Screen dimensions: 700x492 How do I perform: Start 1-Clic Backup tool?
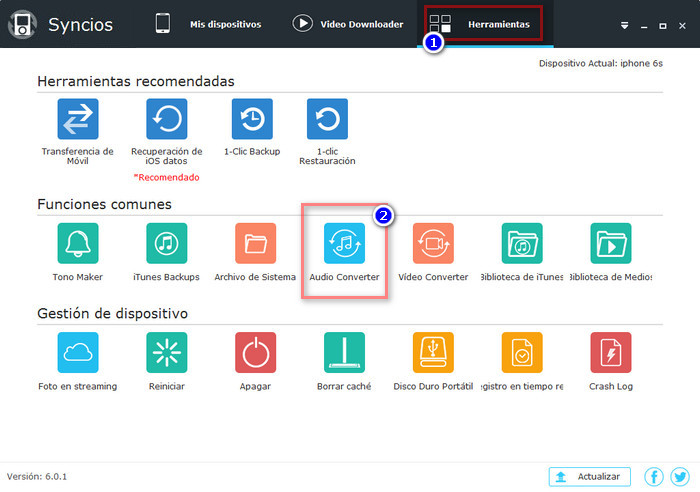pos(252,119)
